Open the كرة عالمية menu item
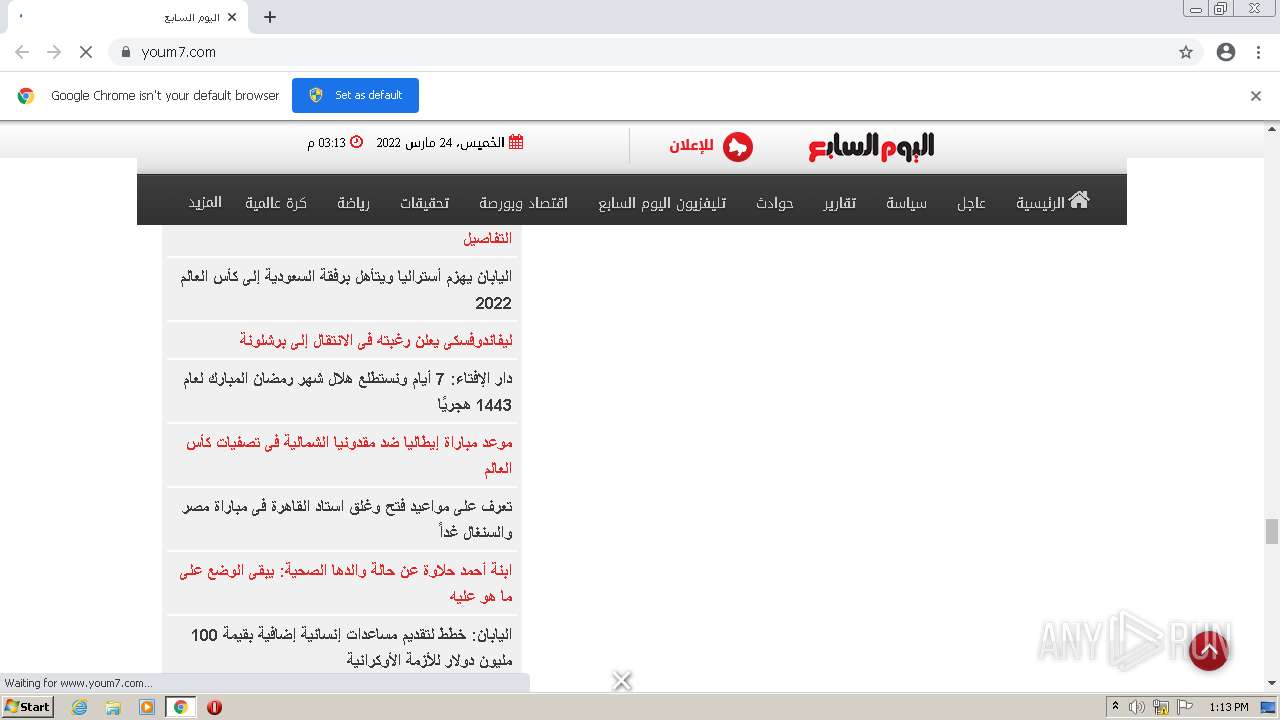The width and height of the screenshot is (1280, 720). [x=276, y=203]
